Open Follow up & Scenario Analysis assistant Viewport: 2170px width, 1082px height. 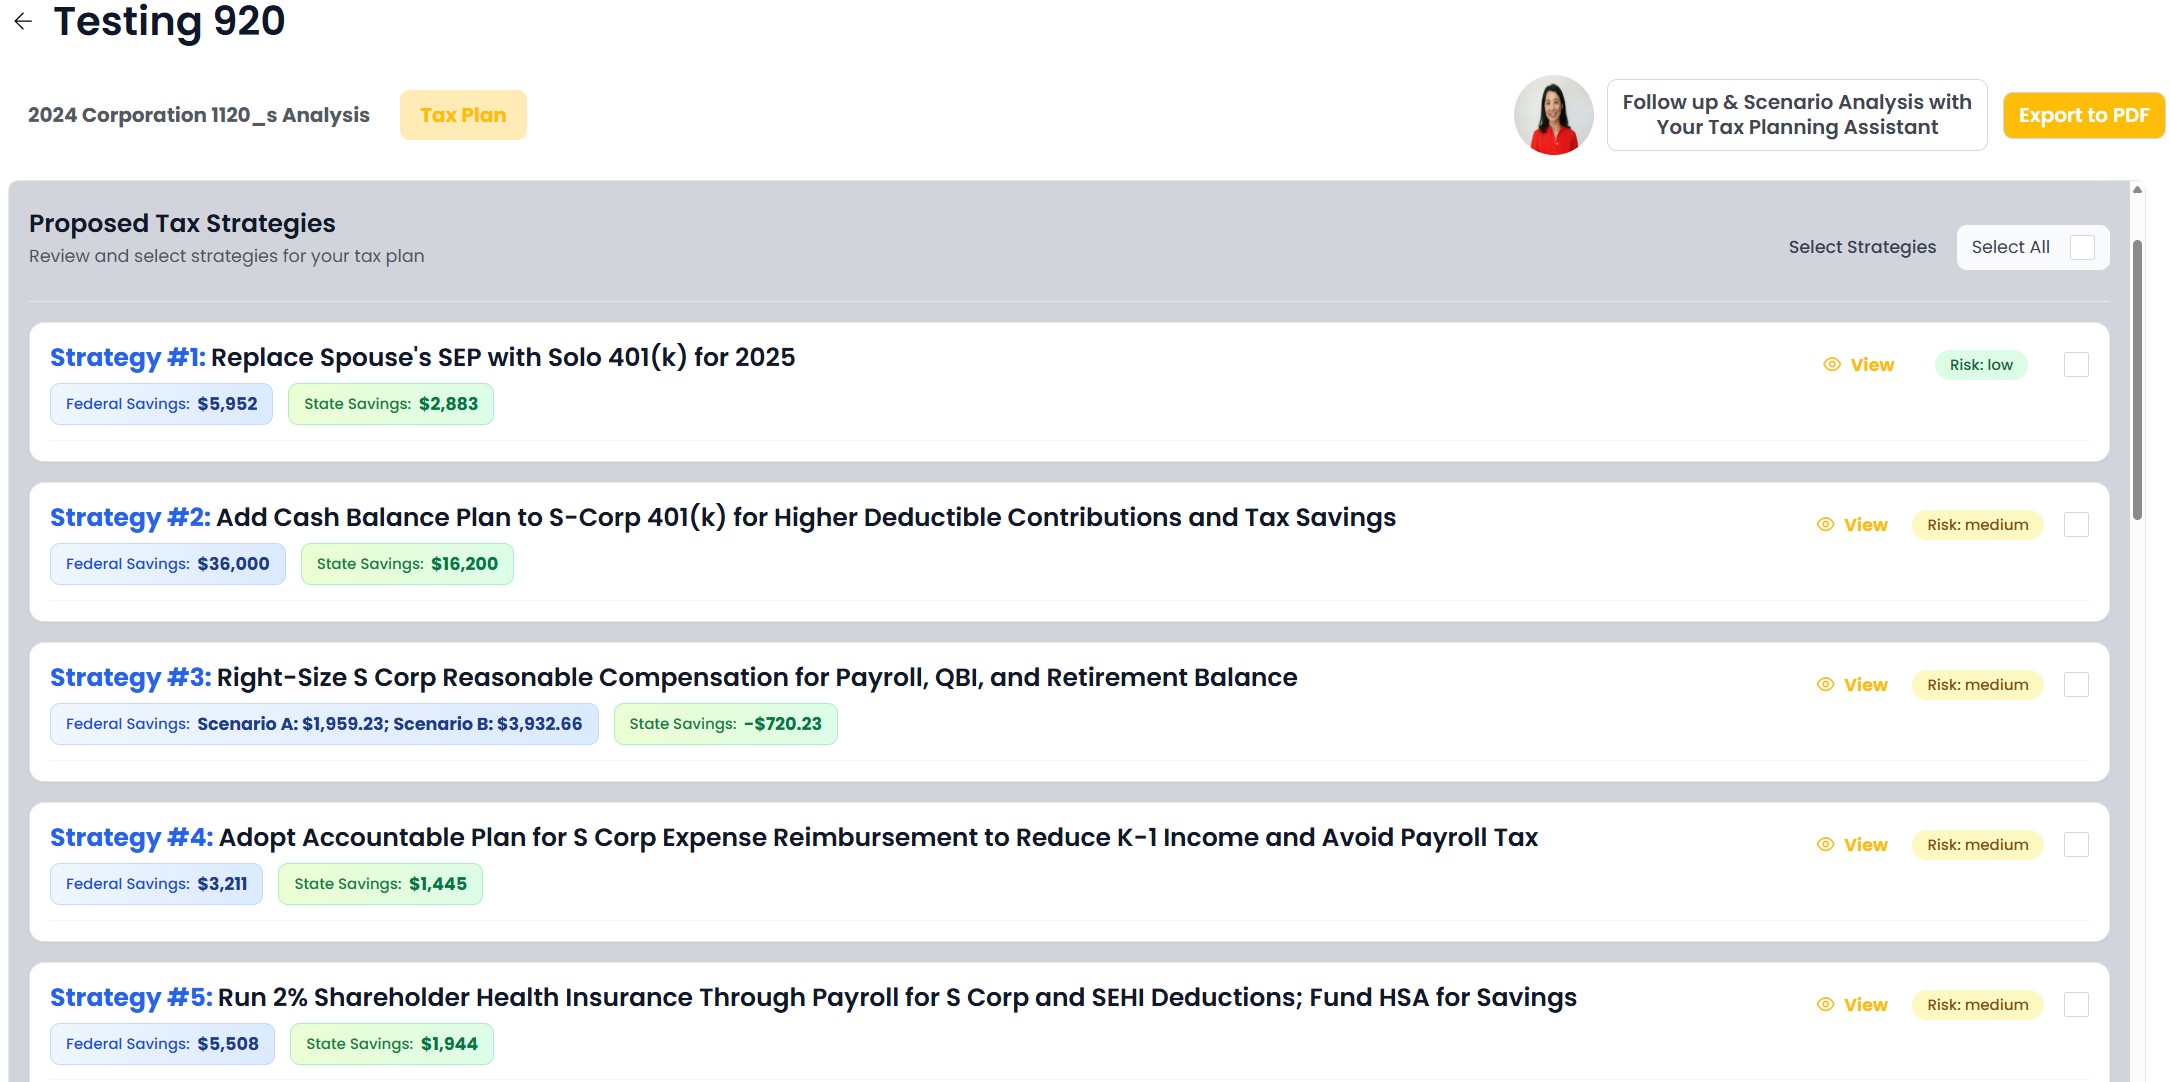tap(1796, 115)
